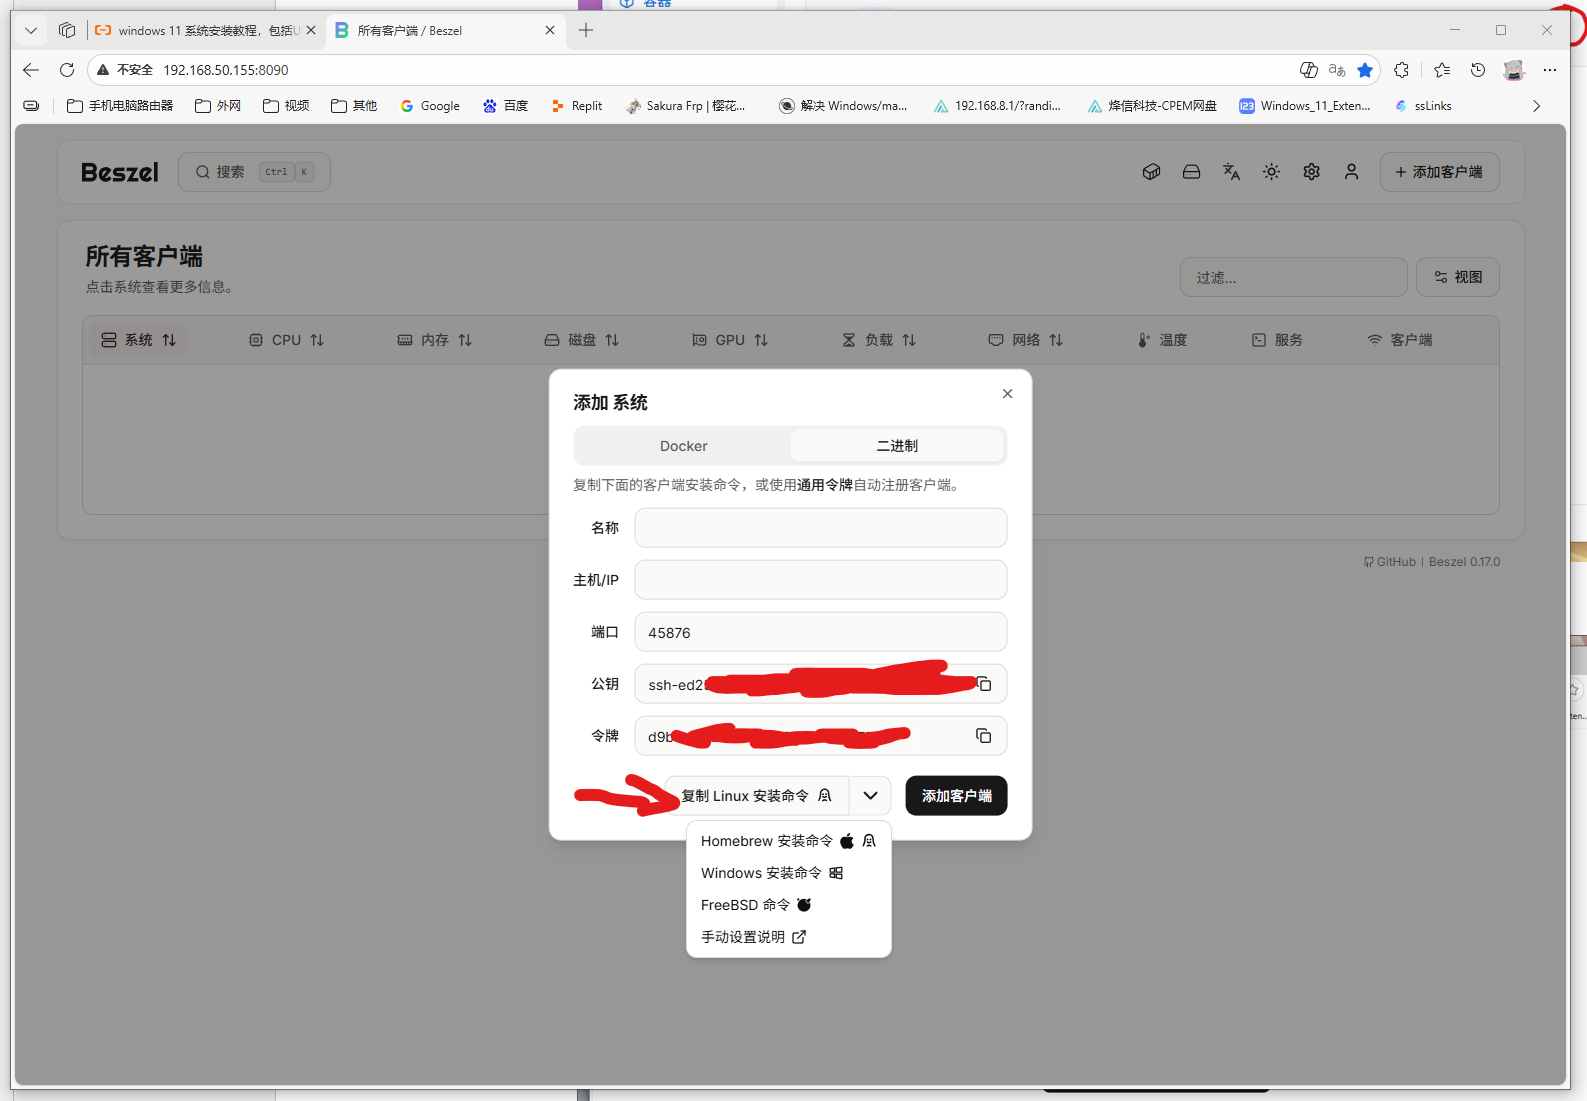Open the ssLinks bookmark
The image size is (1587, 1101).
1423,106
